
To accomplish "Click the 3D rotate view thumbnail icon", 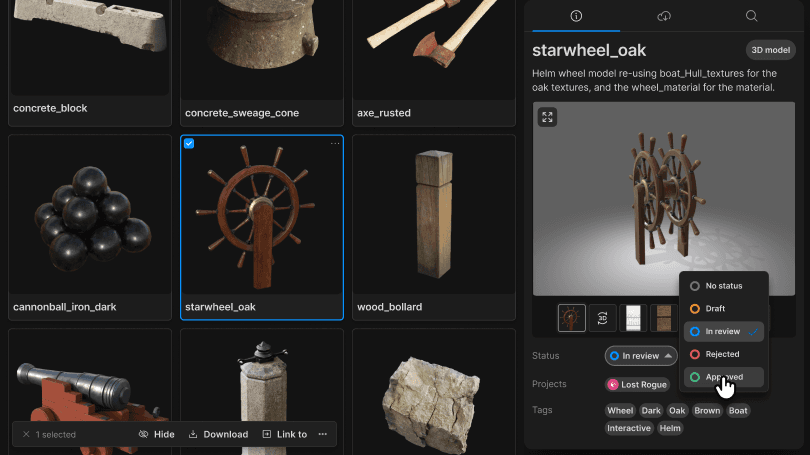I will pos(602,318).
